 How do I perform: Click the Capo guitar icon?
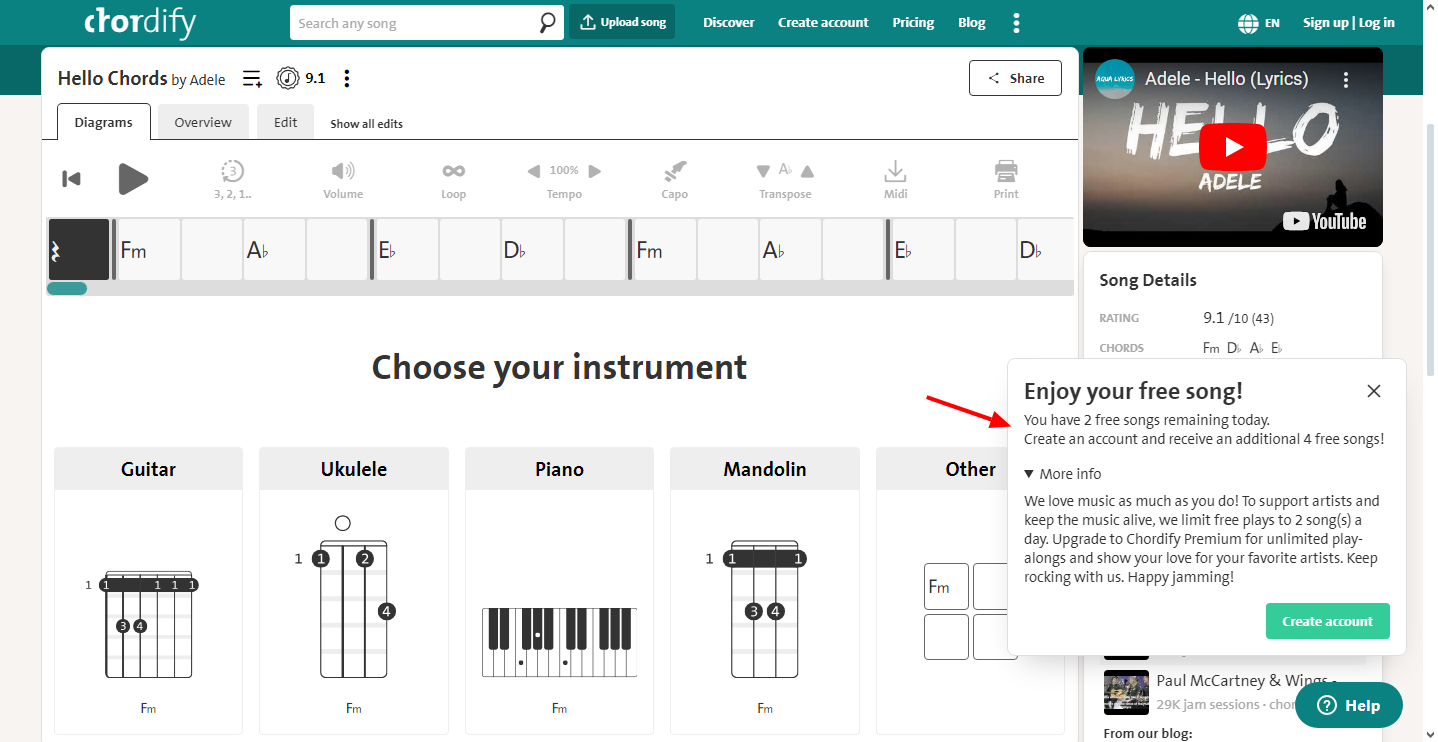click(x=675, y=171)
